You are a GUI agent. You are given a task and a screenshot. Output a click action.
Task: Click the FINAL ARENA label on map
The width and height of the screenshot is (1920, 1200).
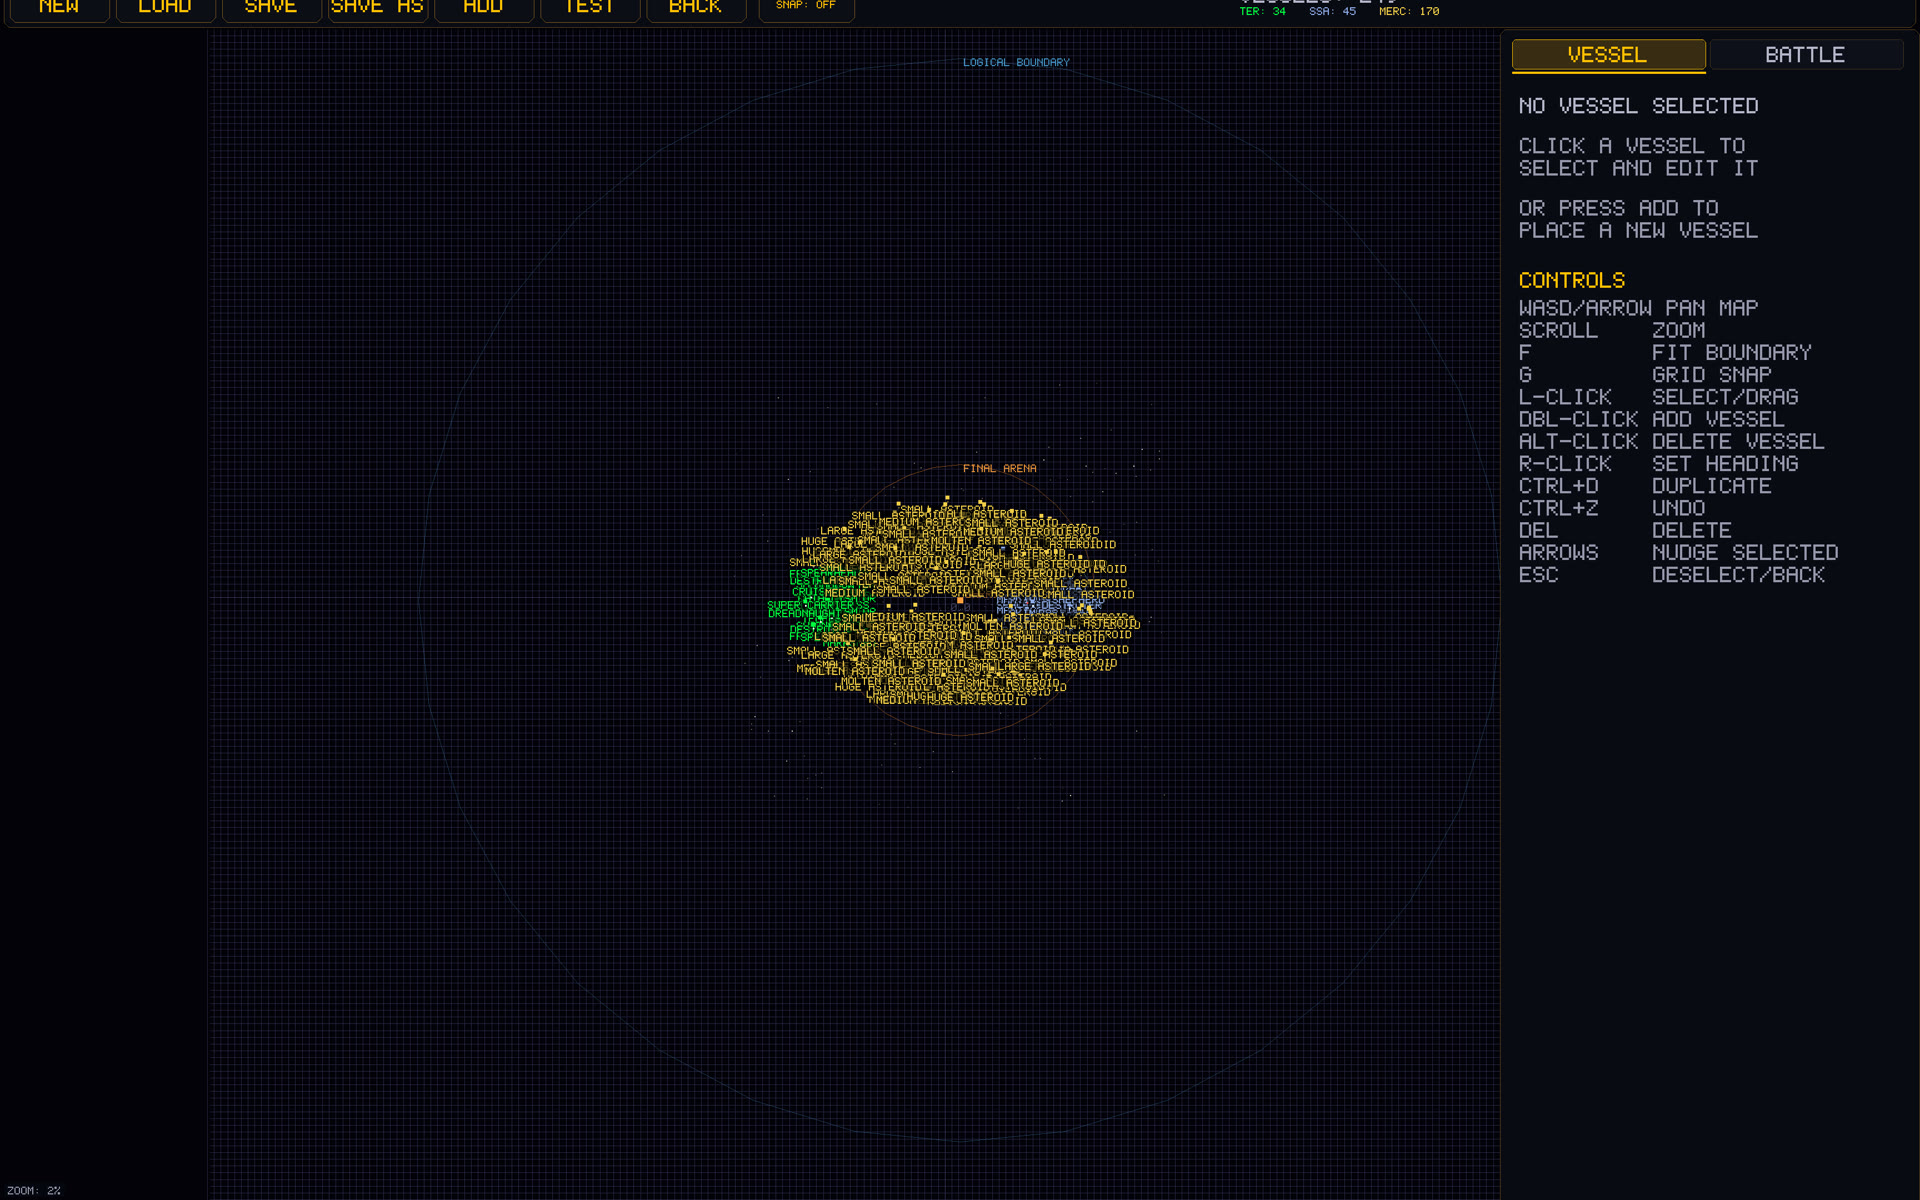[999, 468]
